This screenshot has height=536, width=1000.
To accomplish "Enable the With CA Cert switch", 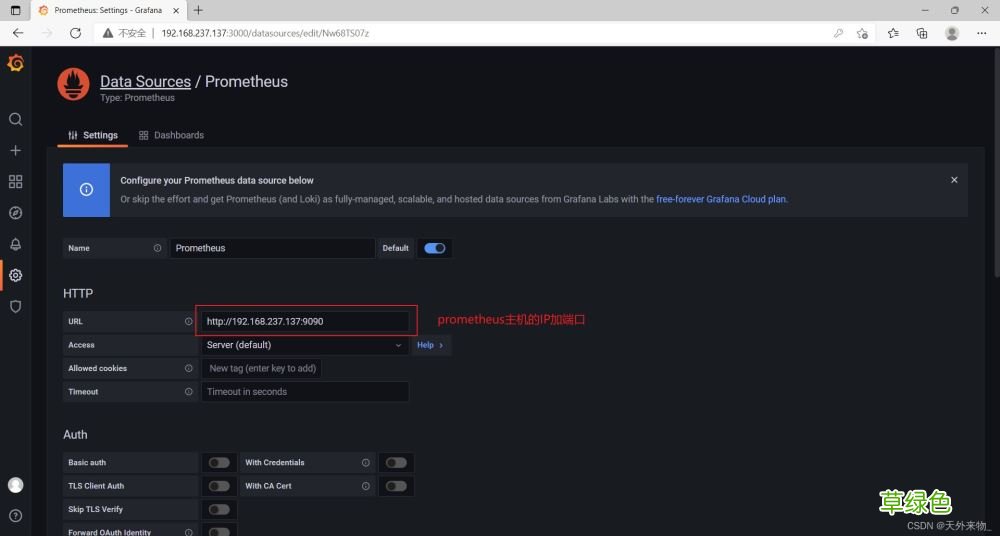I will tap(396, 486).
